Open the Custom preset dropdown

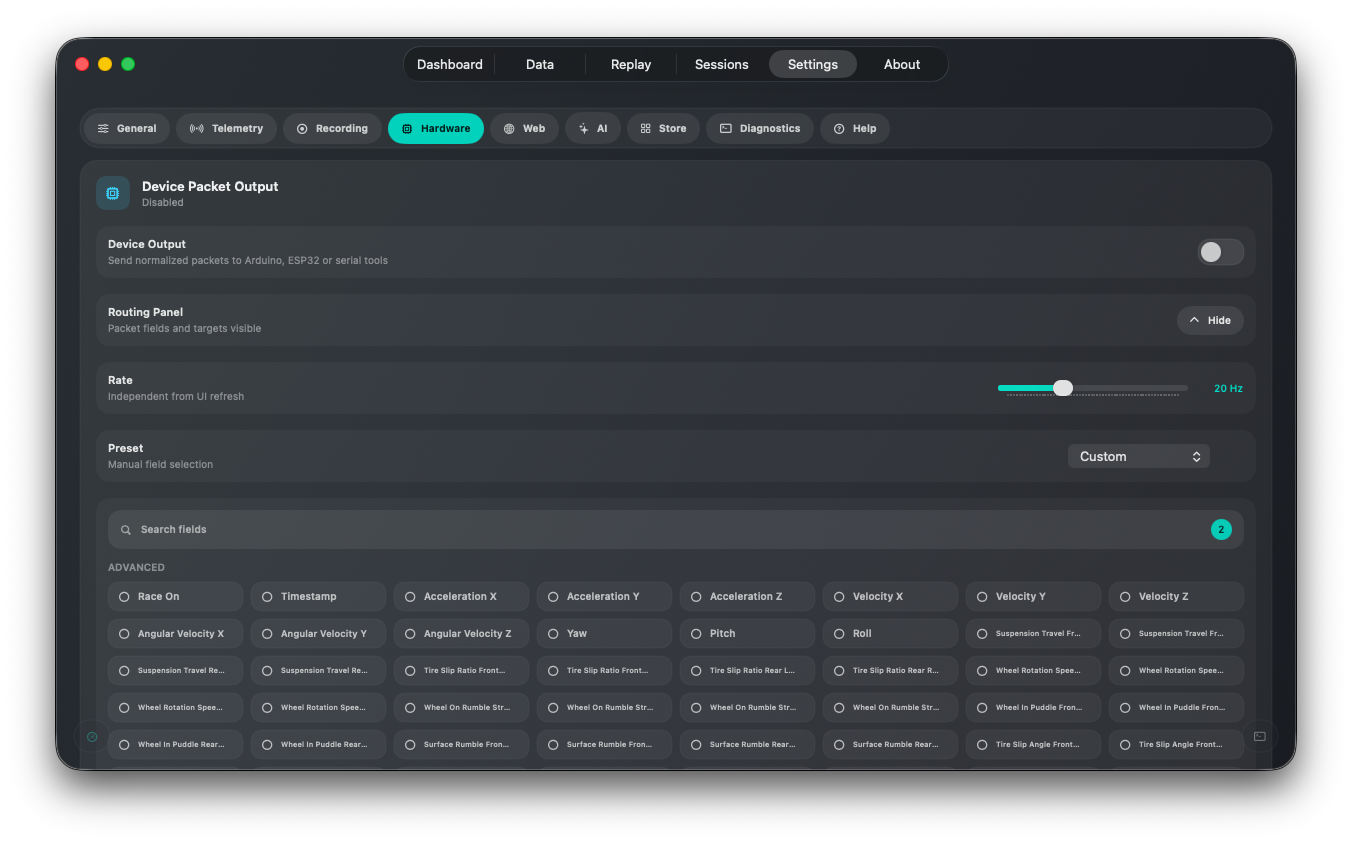click(1139, 456)
